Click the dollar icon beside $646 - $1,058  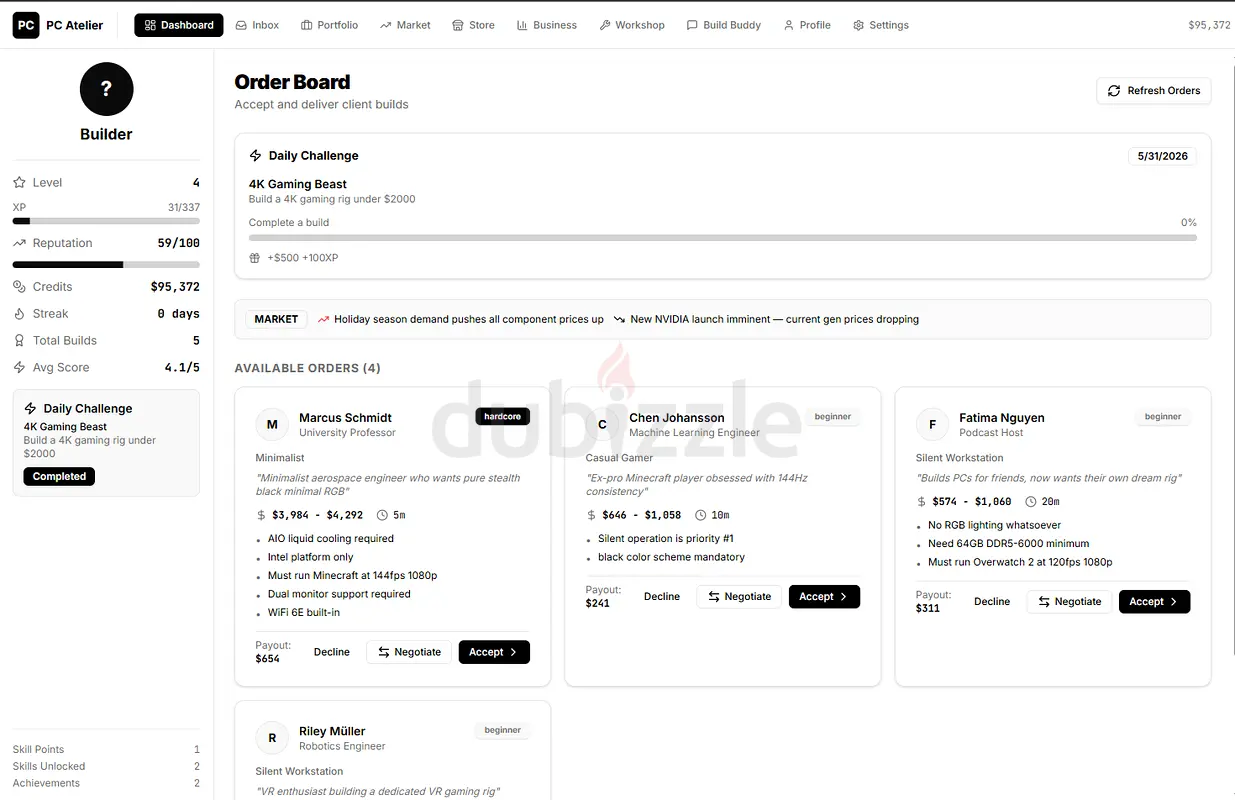[592, 516]
